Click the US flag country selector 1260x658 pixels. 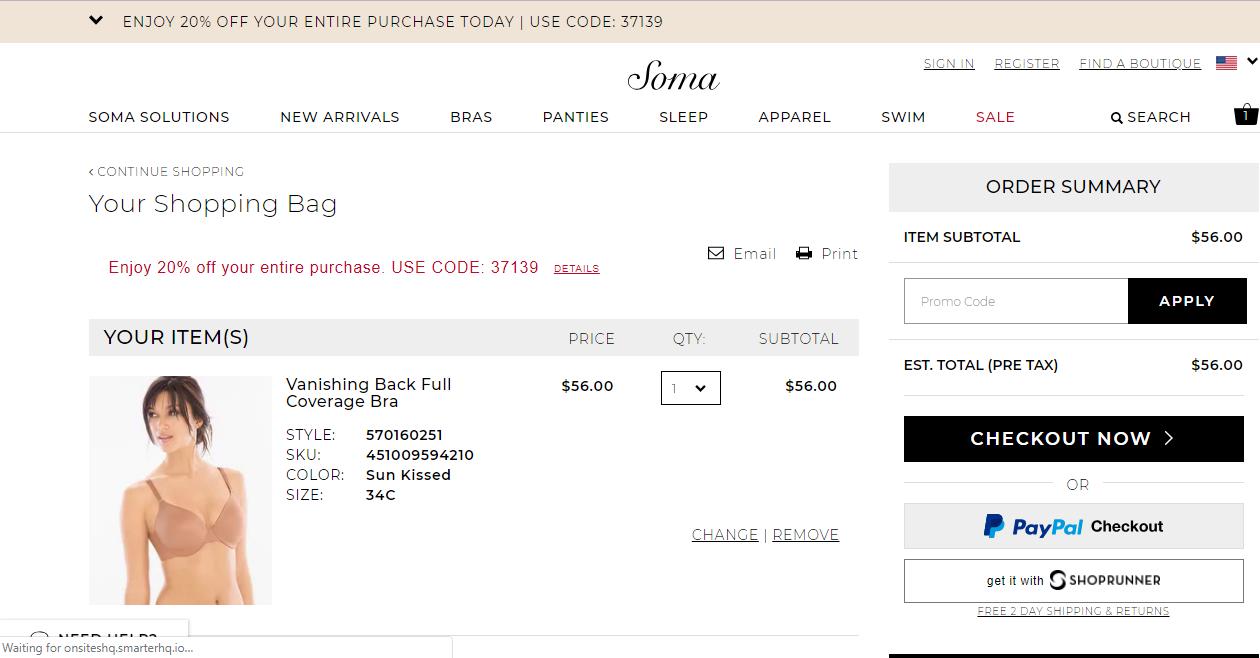[1226, 62]
